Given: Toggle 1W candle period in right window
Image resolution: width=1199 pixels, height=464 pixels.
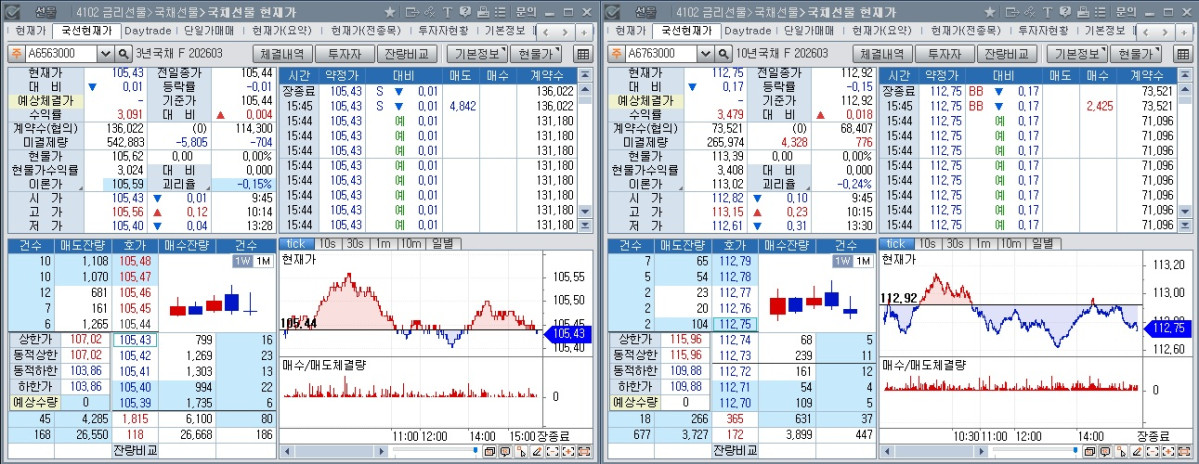Looking at the screenshot, I should [x=842, y=261].
